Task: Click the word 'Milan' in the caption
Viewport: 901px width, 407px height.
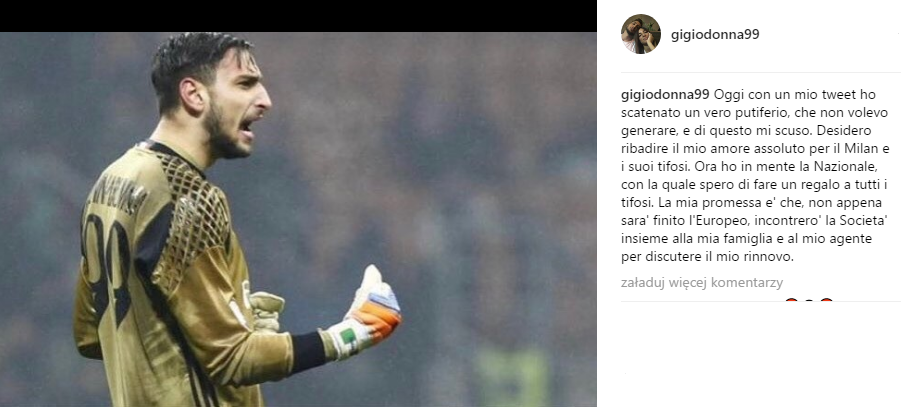Action: tap(853, 148)
